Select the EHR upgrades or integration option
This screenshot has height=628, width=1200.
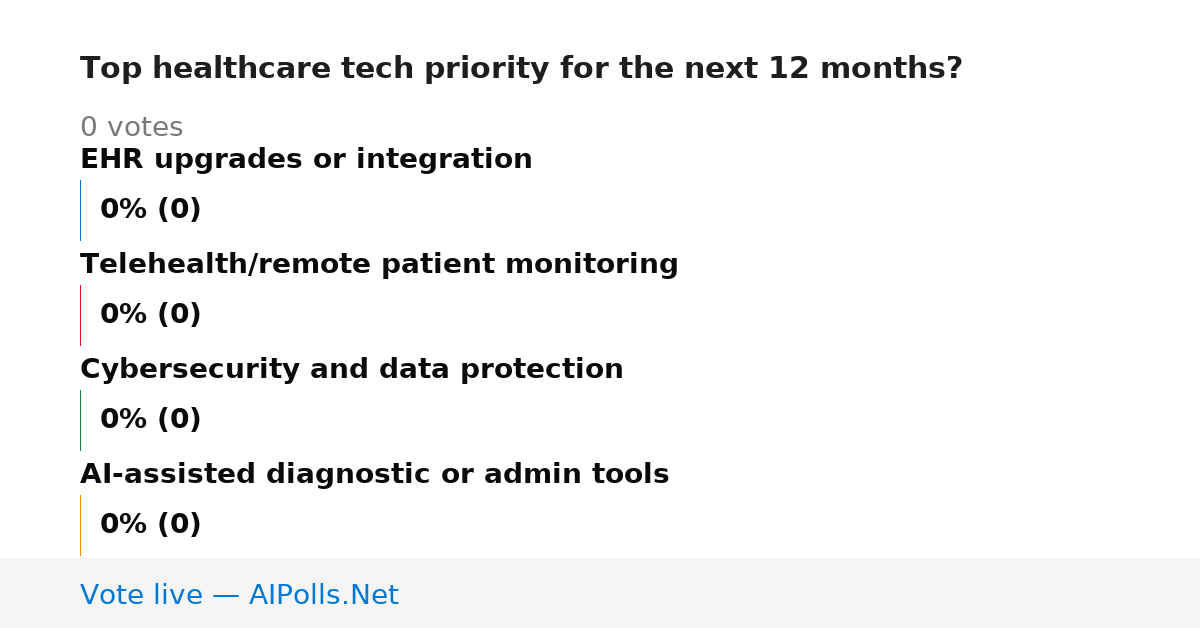coord(306,160)
